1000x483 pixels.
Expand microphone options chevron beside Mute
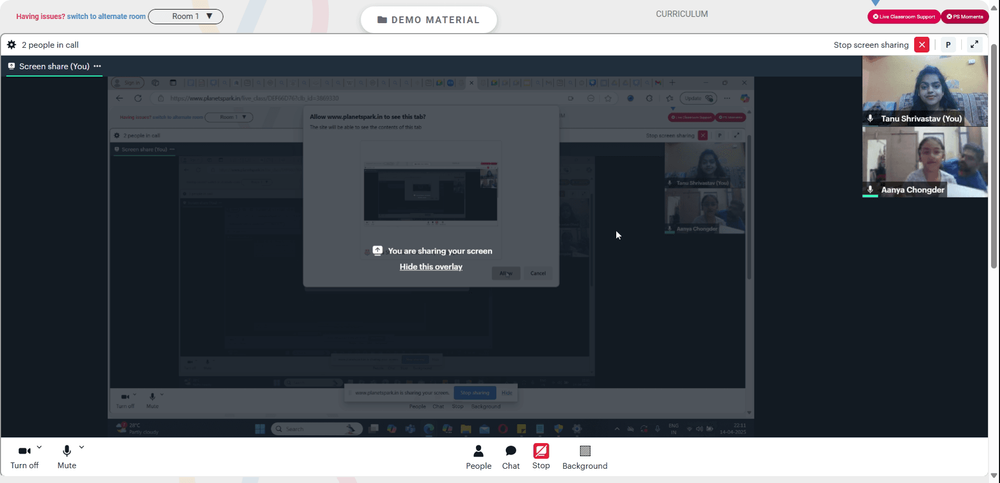click(81, 447)
